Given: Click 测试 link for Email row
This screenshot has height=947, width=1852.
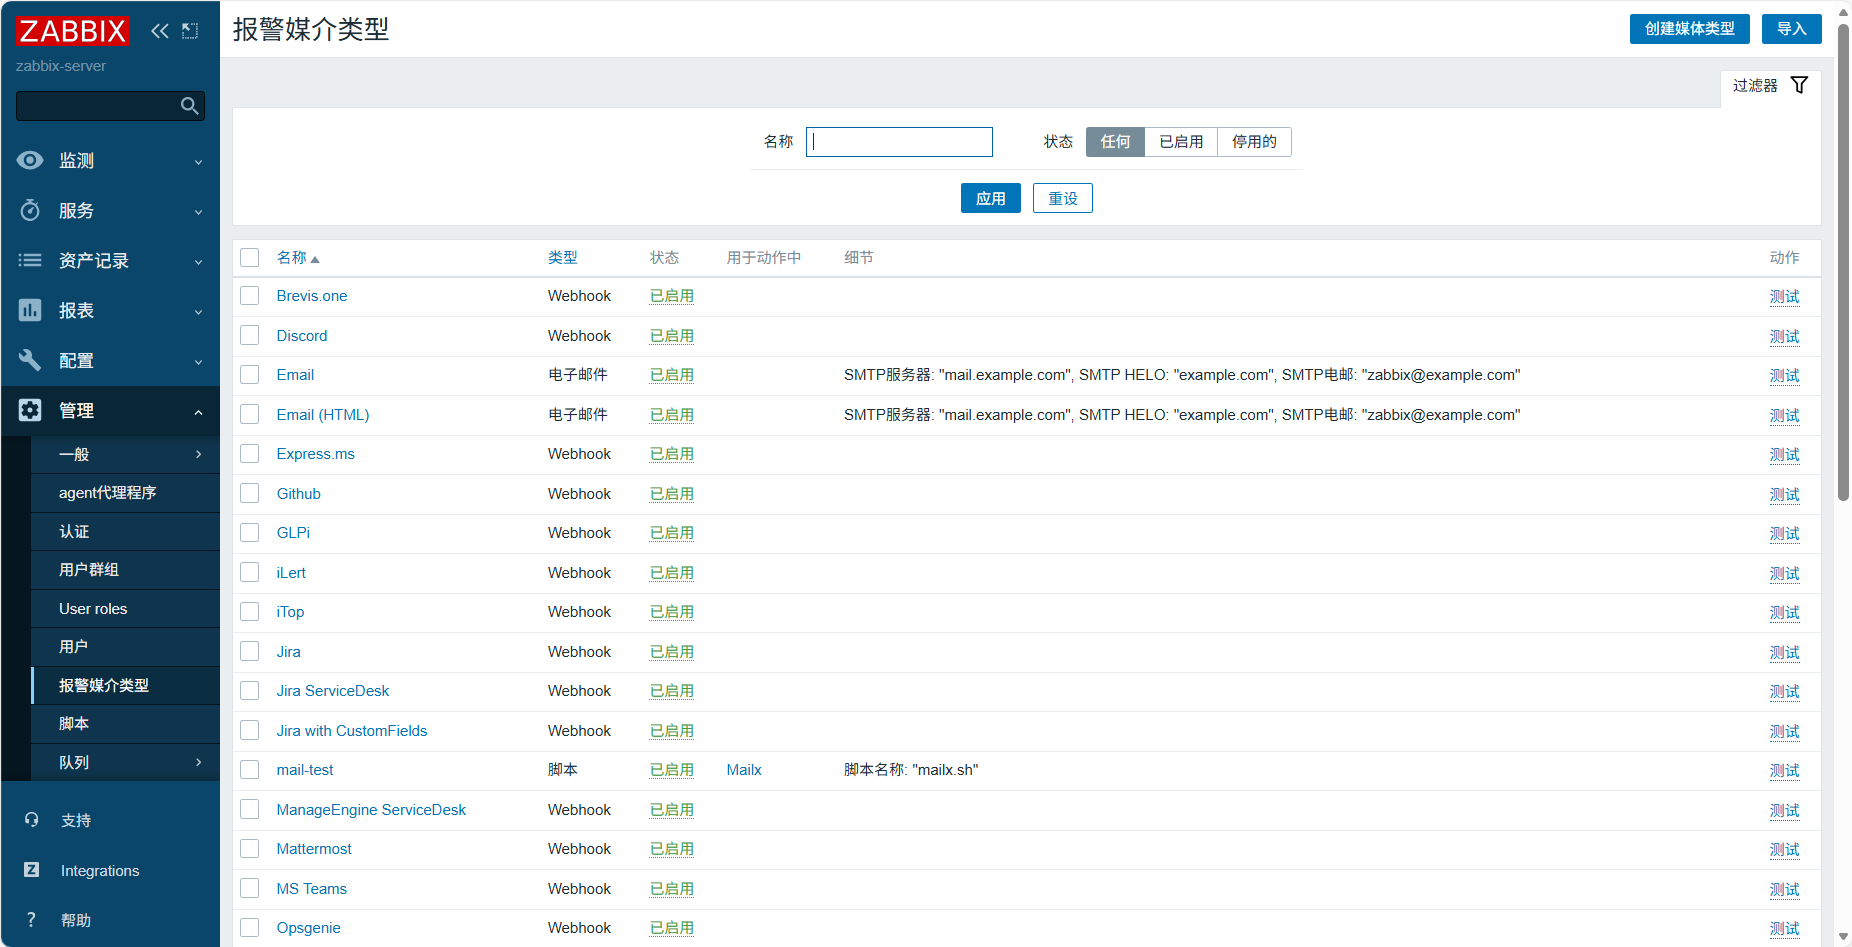Looking at the screenshot, I should 1784,375.
